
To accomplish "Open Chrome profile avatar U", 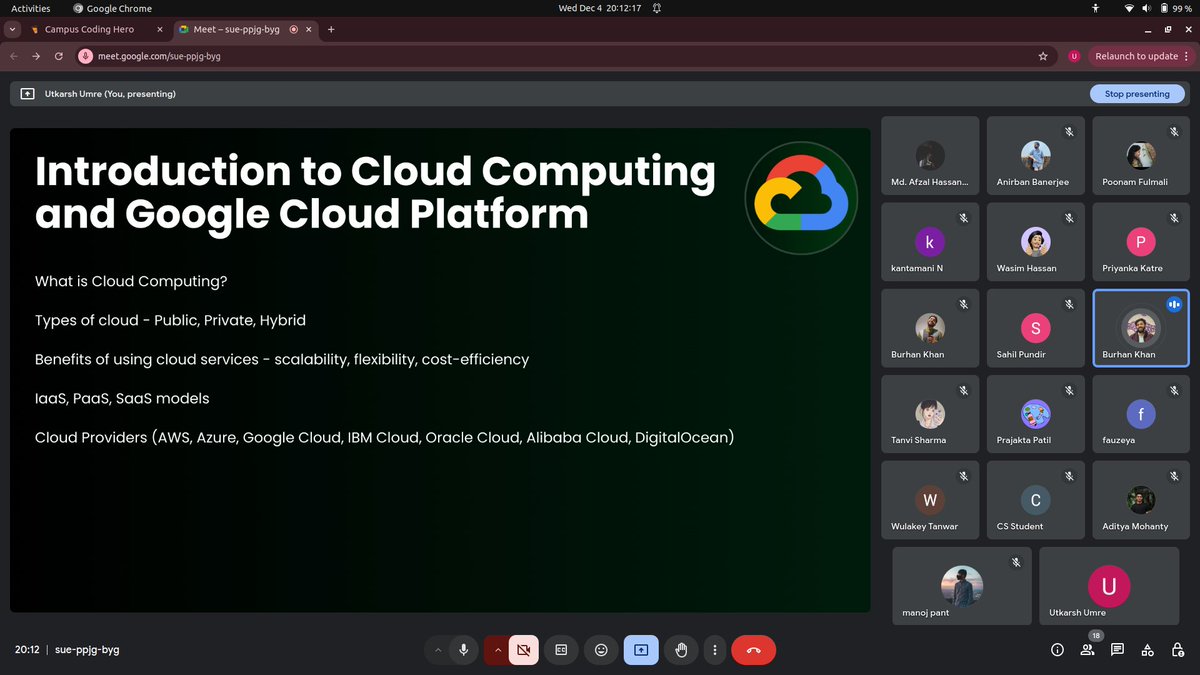I will click(x=1074, y=56).
